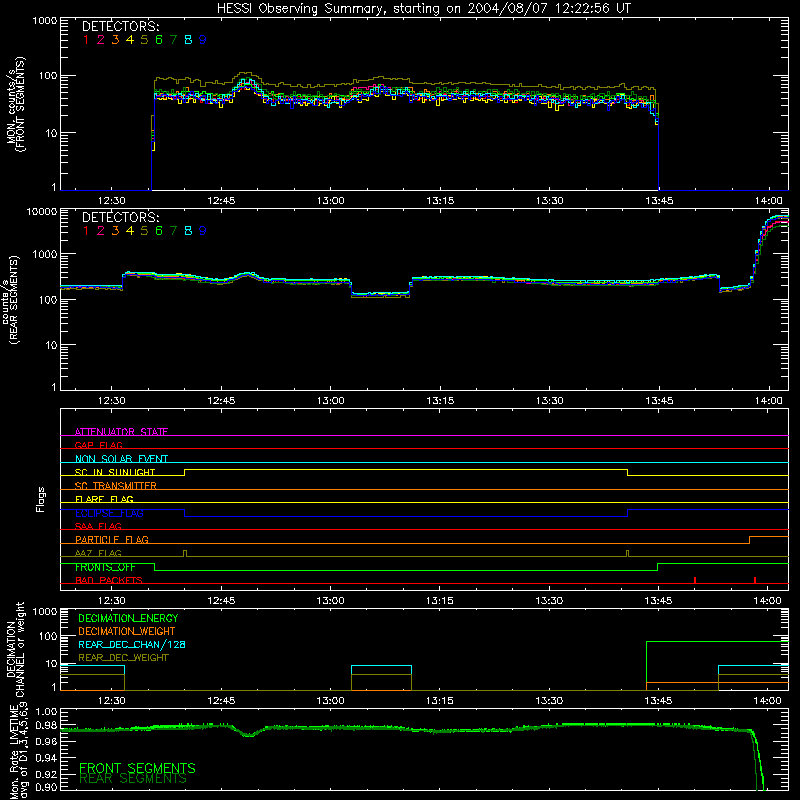The height and width of the screenshot is (800, 800).
Task: Click DETECTORS: label in the rear segments plot
Action: (x=120, y=218)
